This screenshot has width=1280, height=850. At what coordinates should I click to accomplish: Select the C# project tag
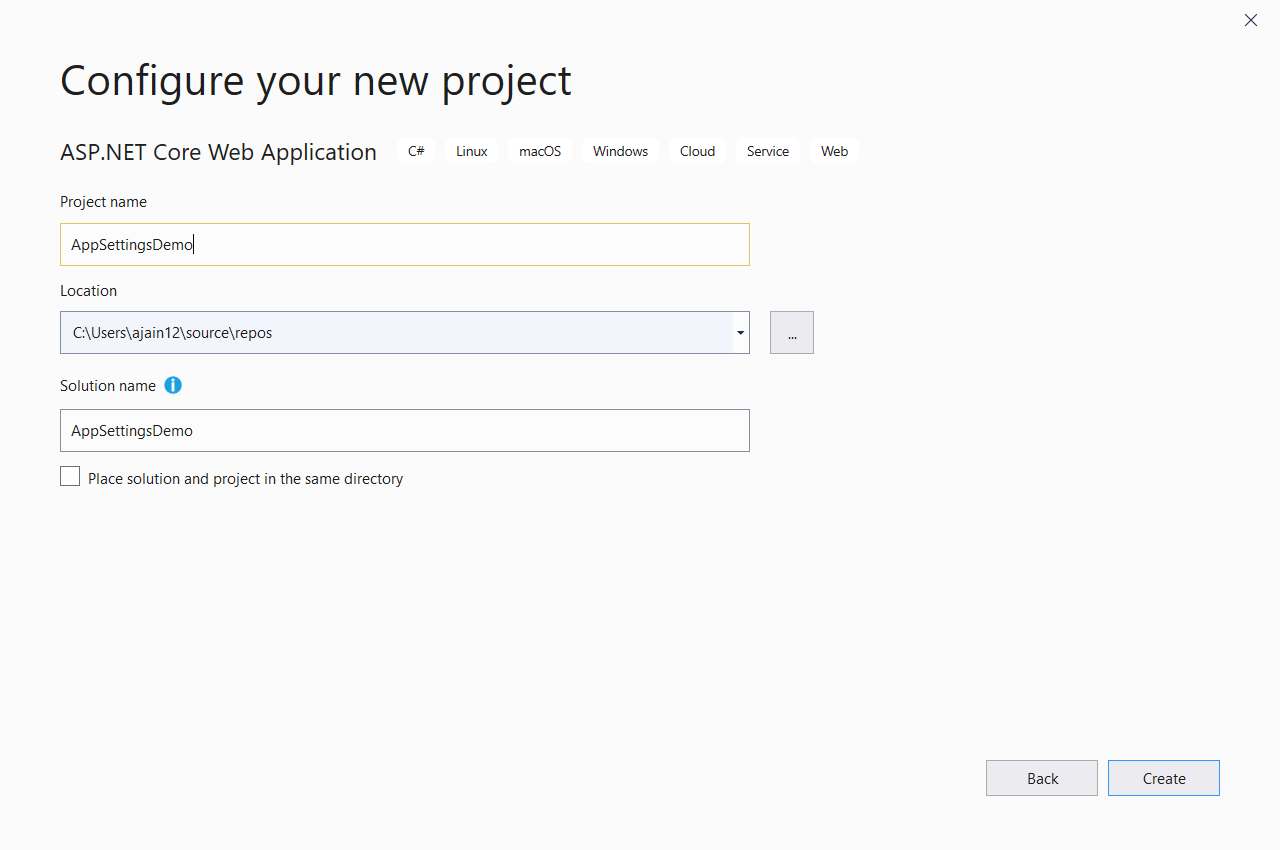[x=416, y=151]
